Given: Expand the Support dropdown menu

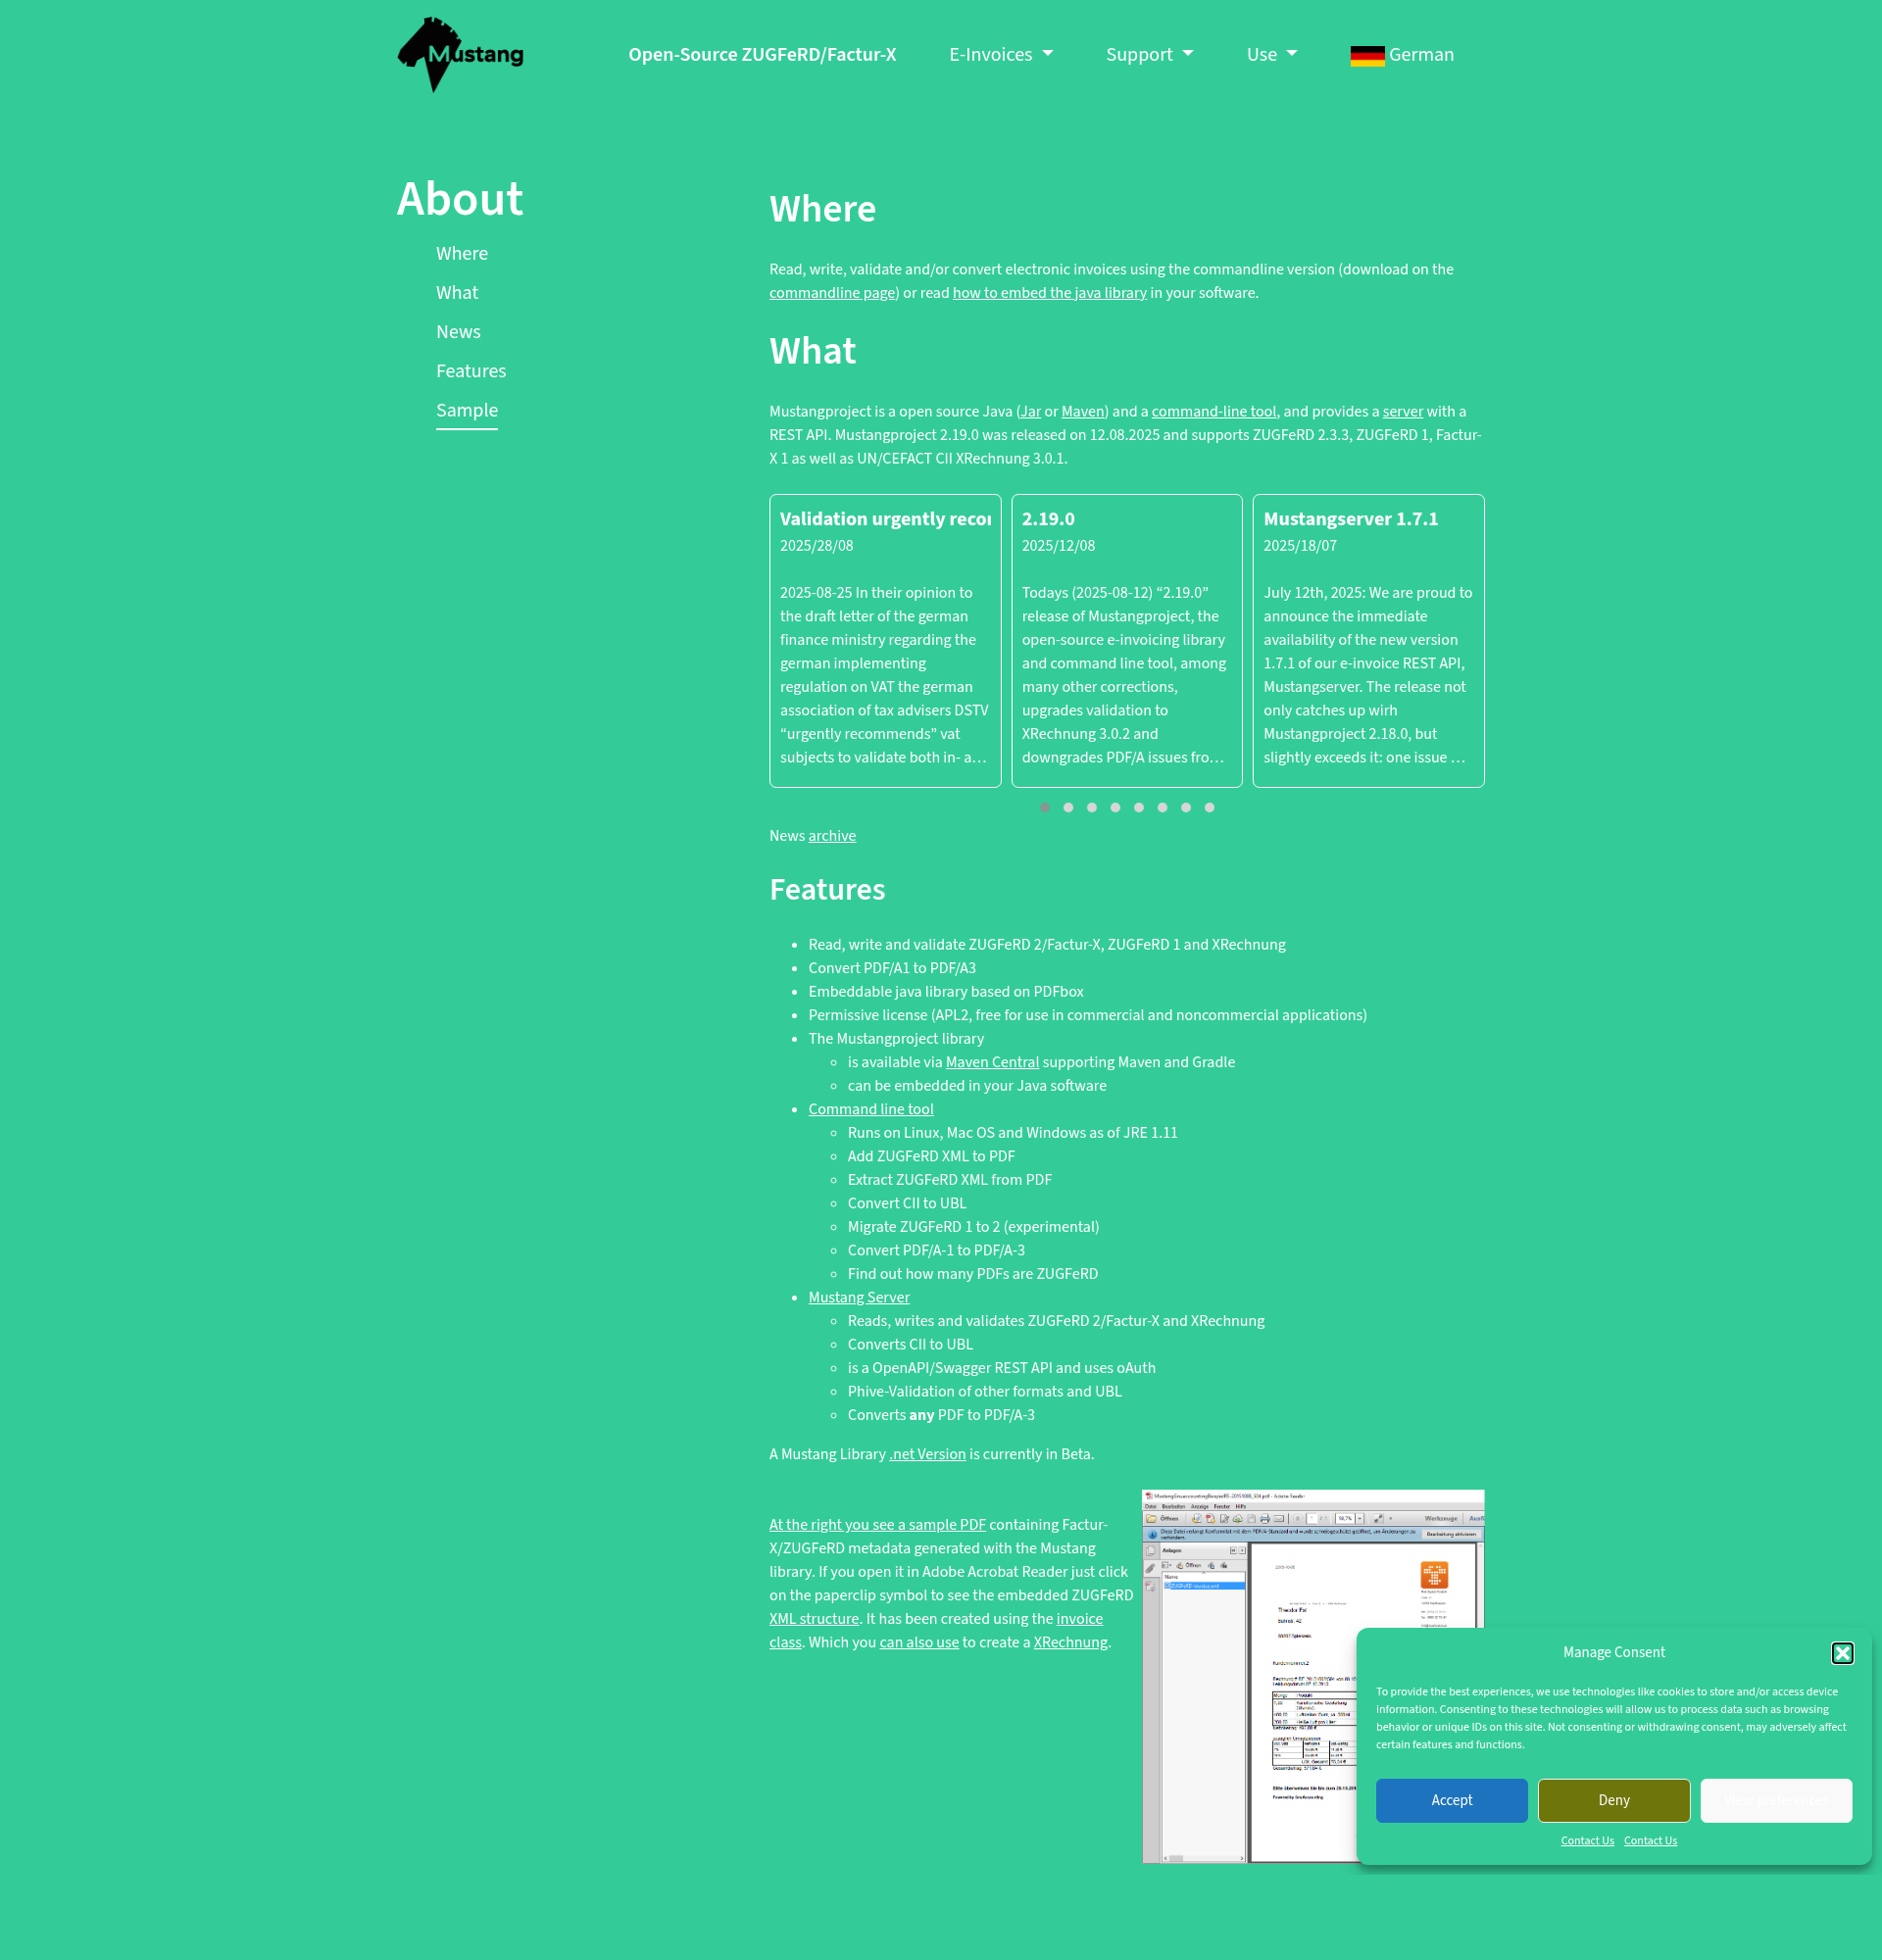Looking at the screenshot, I should 1150,55.
